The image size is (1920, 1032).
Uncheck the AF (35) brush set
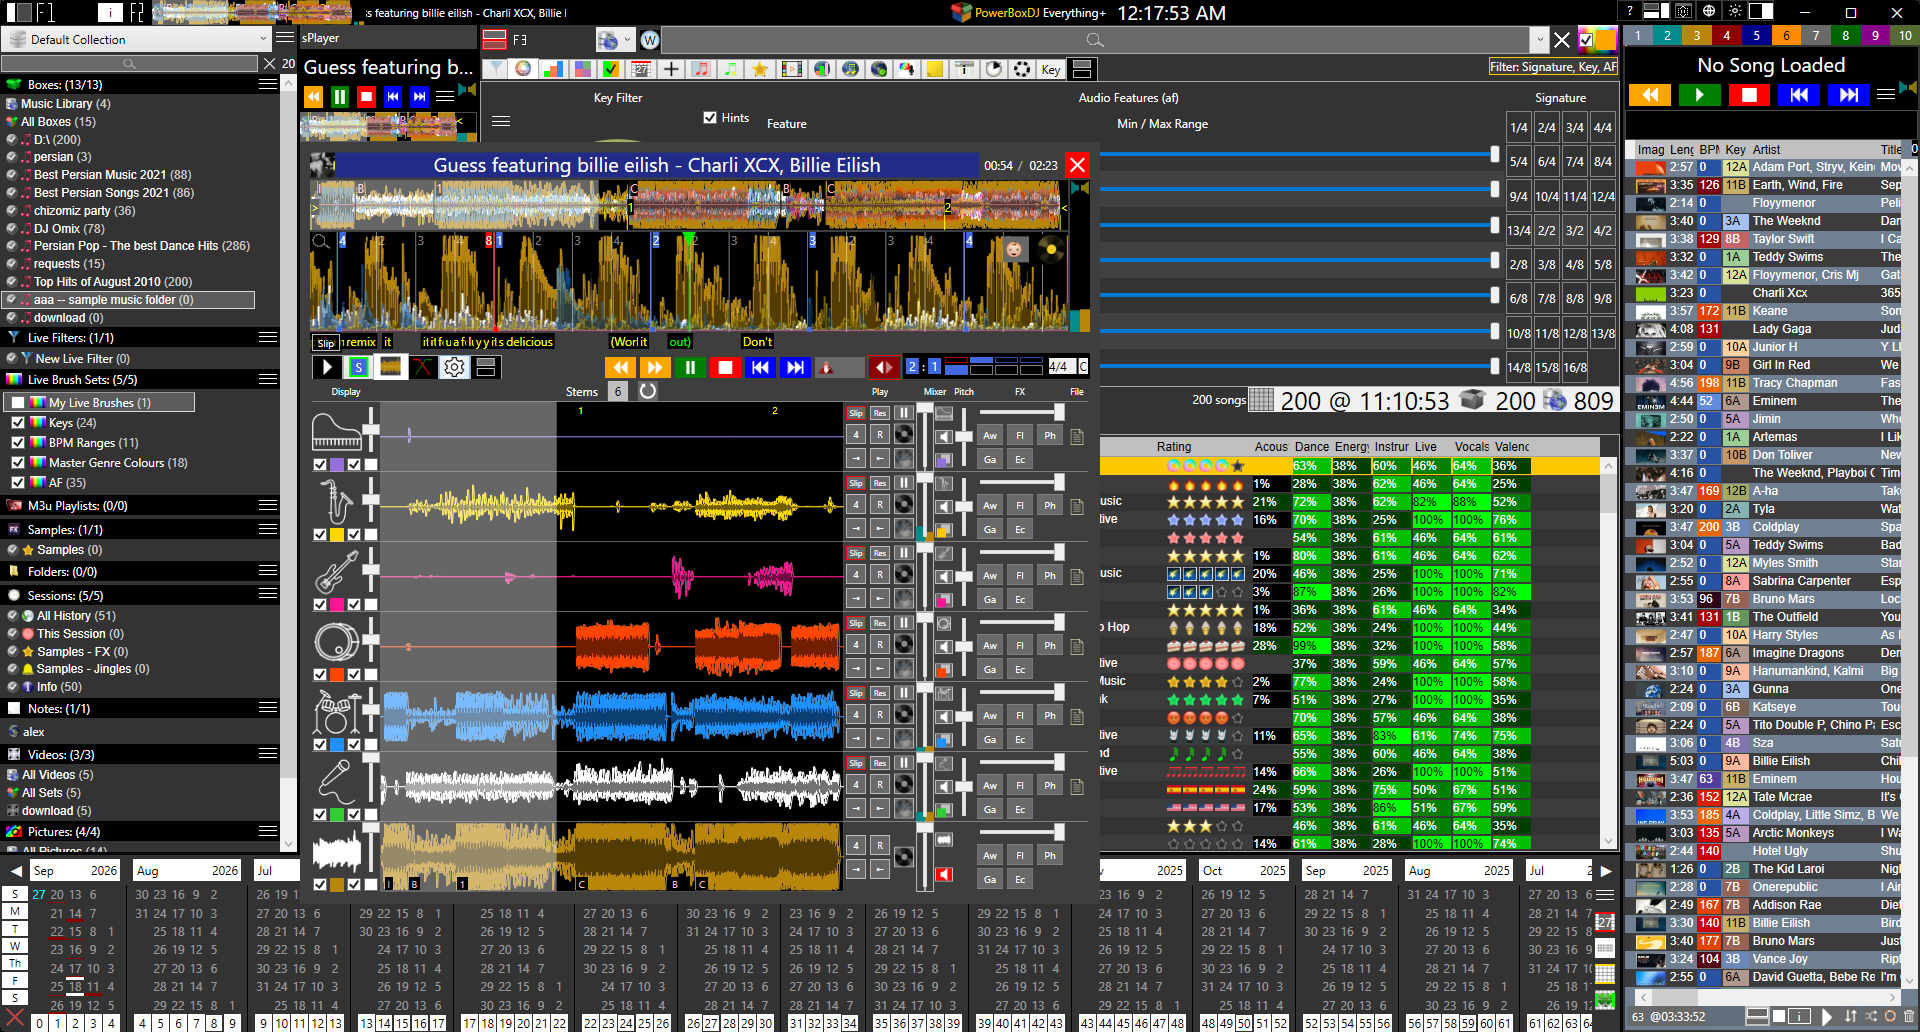pos(18,482)
